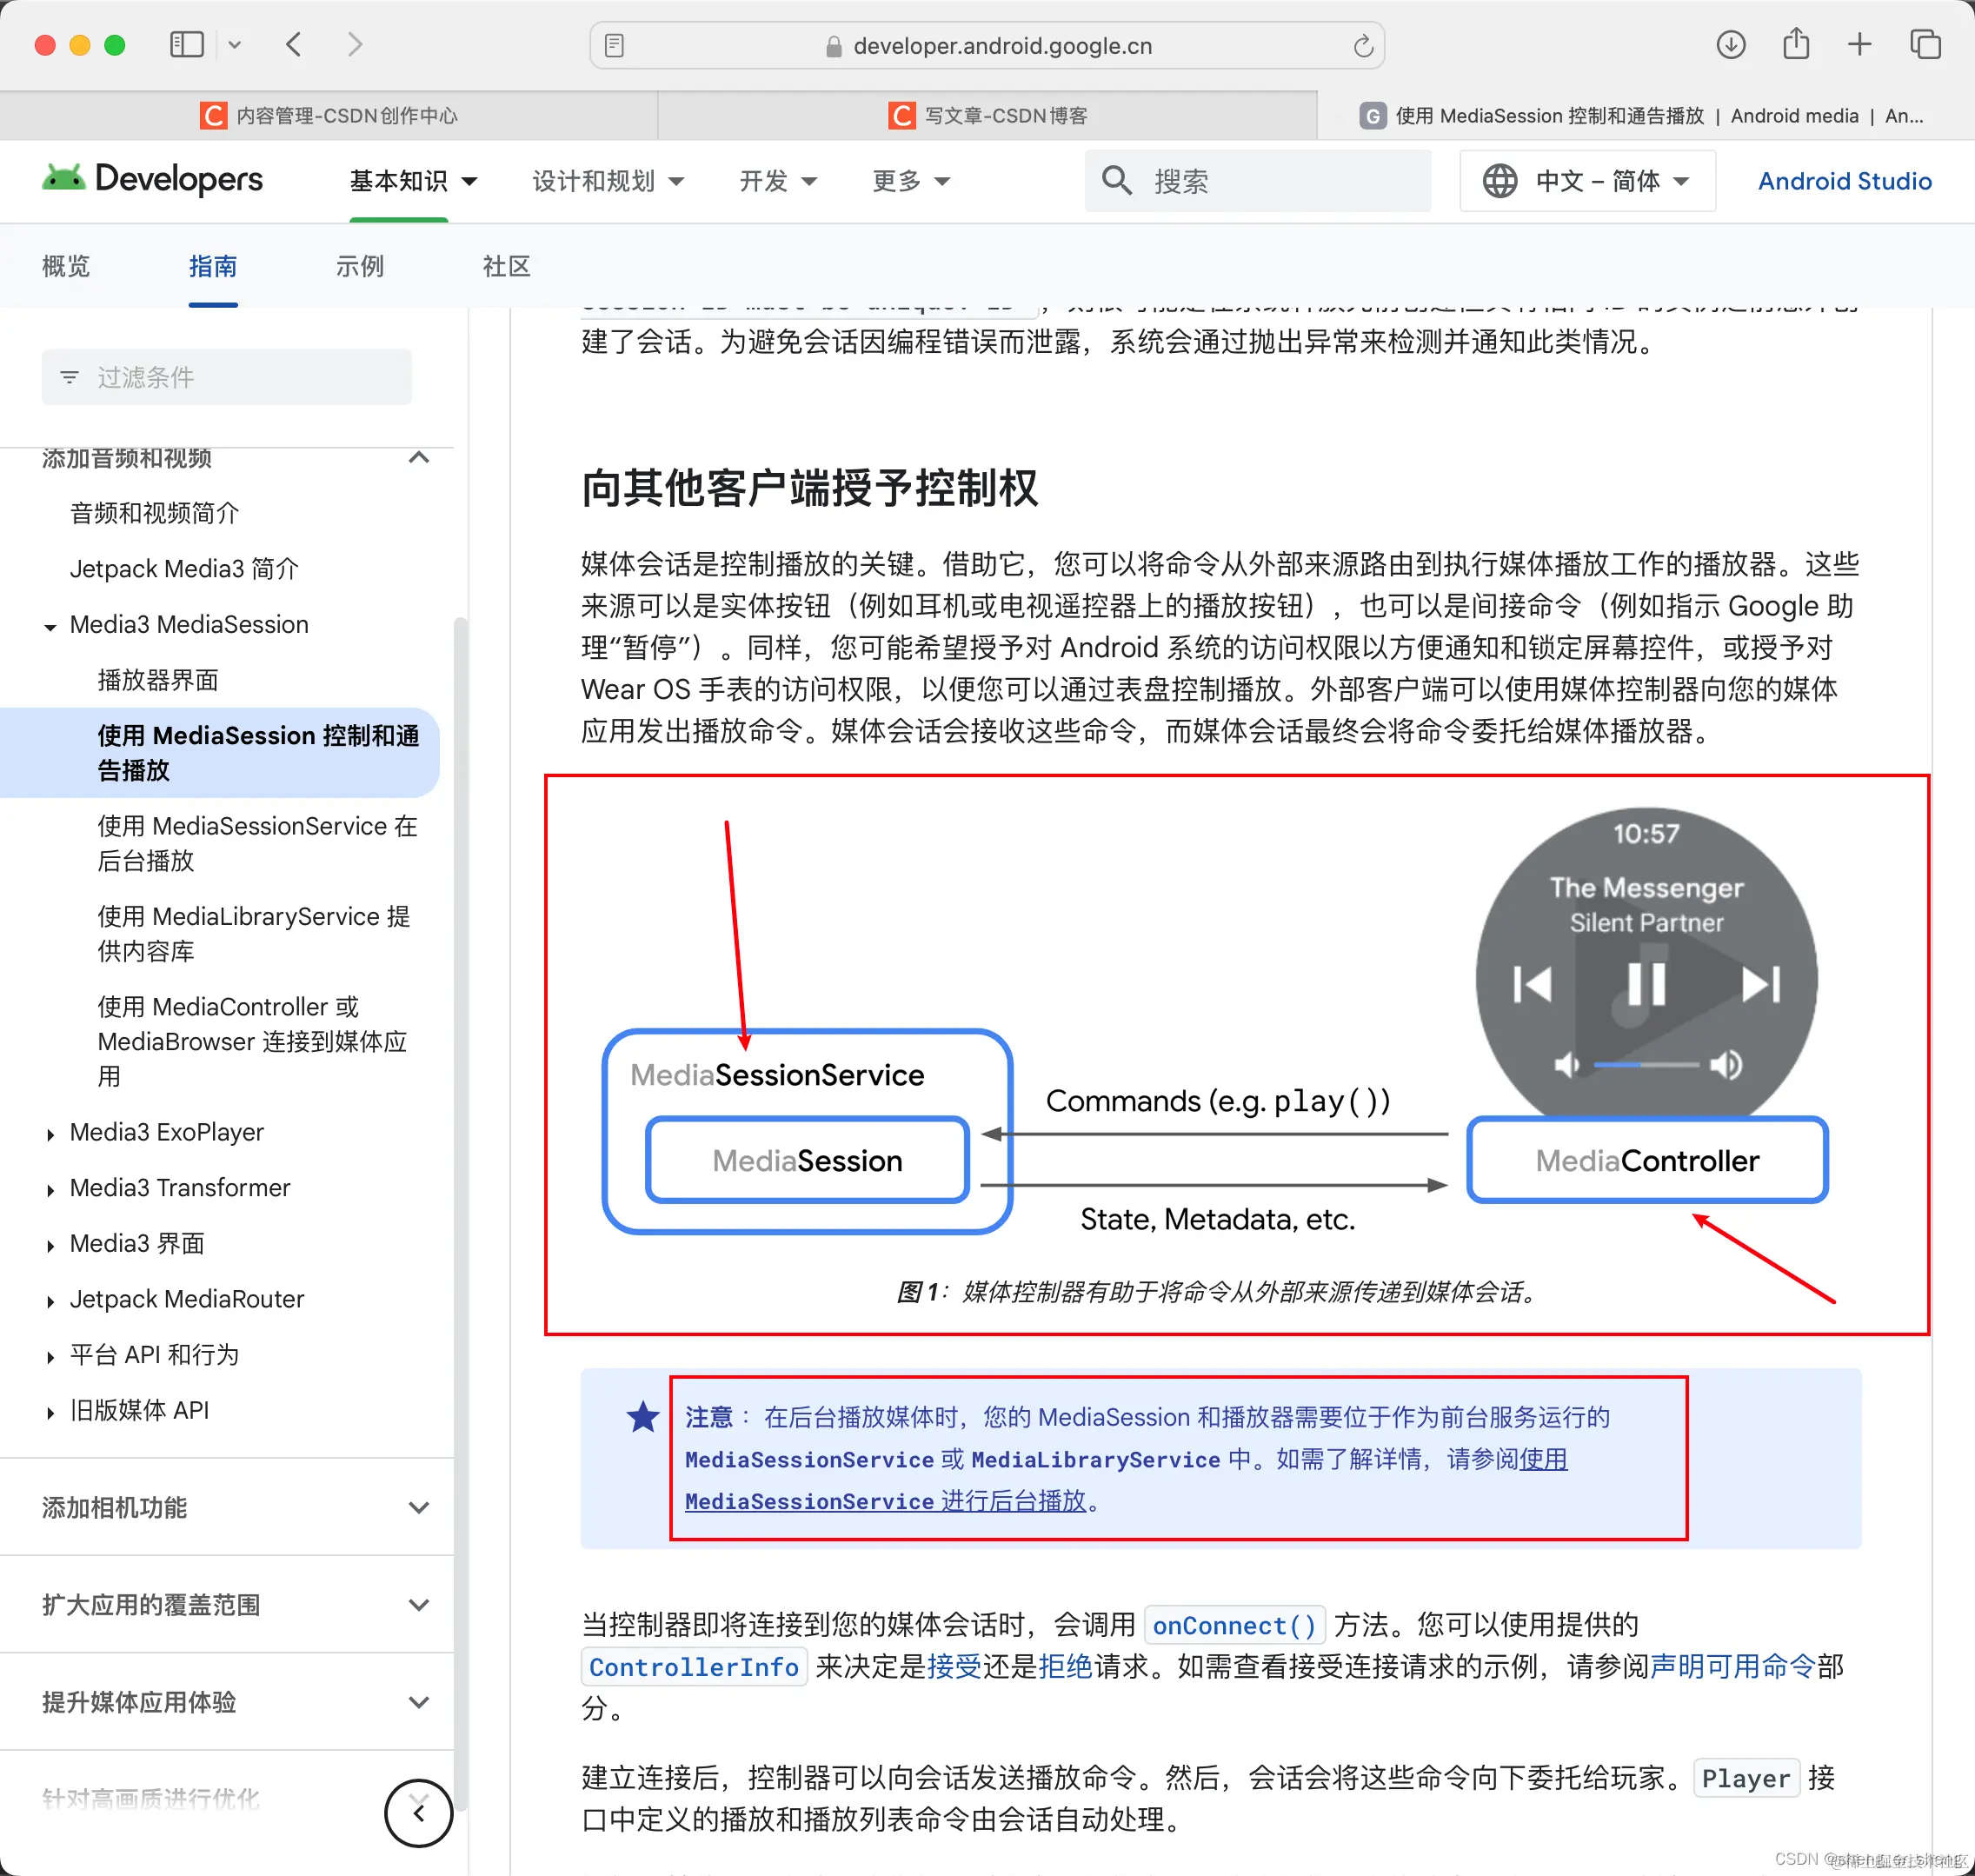
Task: Select the 指南 tab
Action: tap(213, 266)
